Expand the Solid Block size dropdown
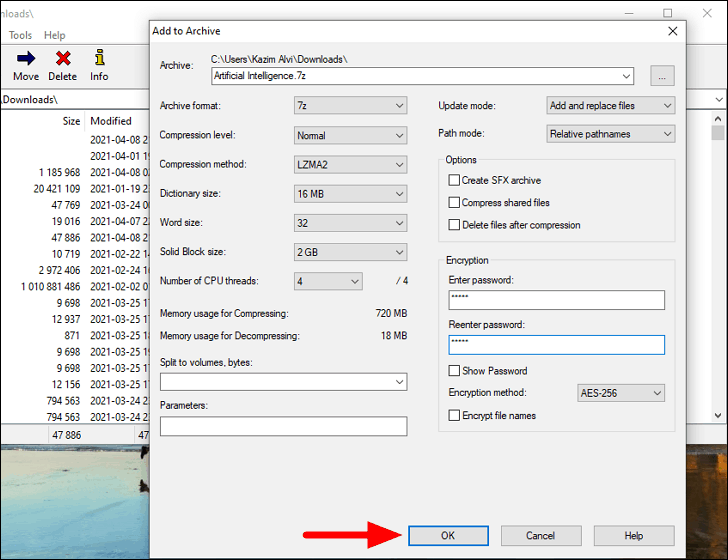Viewport: 728px width, 560px height. 351,252
